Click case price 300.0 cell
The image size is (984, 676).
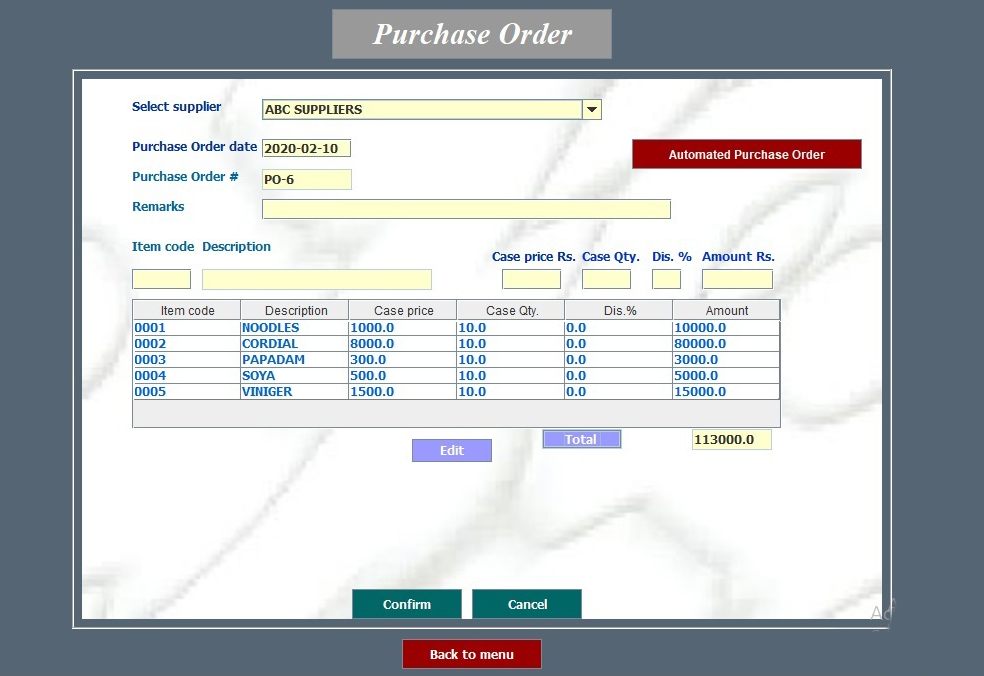(x=402, y=360)
